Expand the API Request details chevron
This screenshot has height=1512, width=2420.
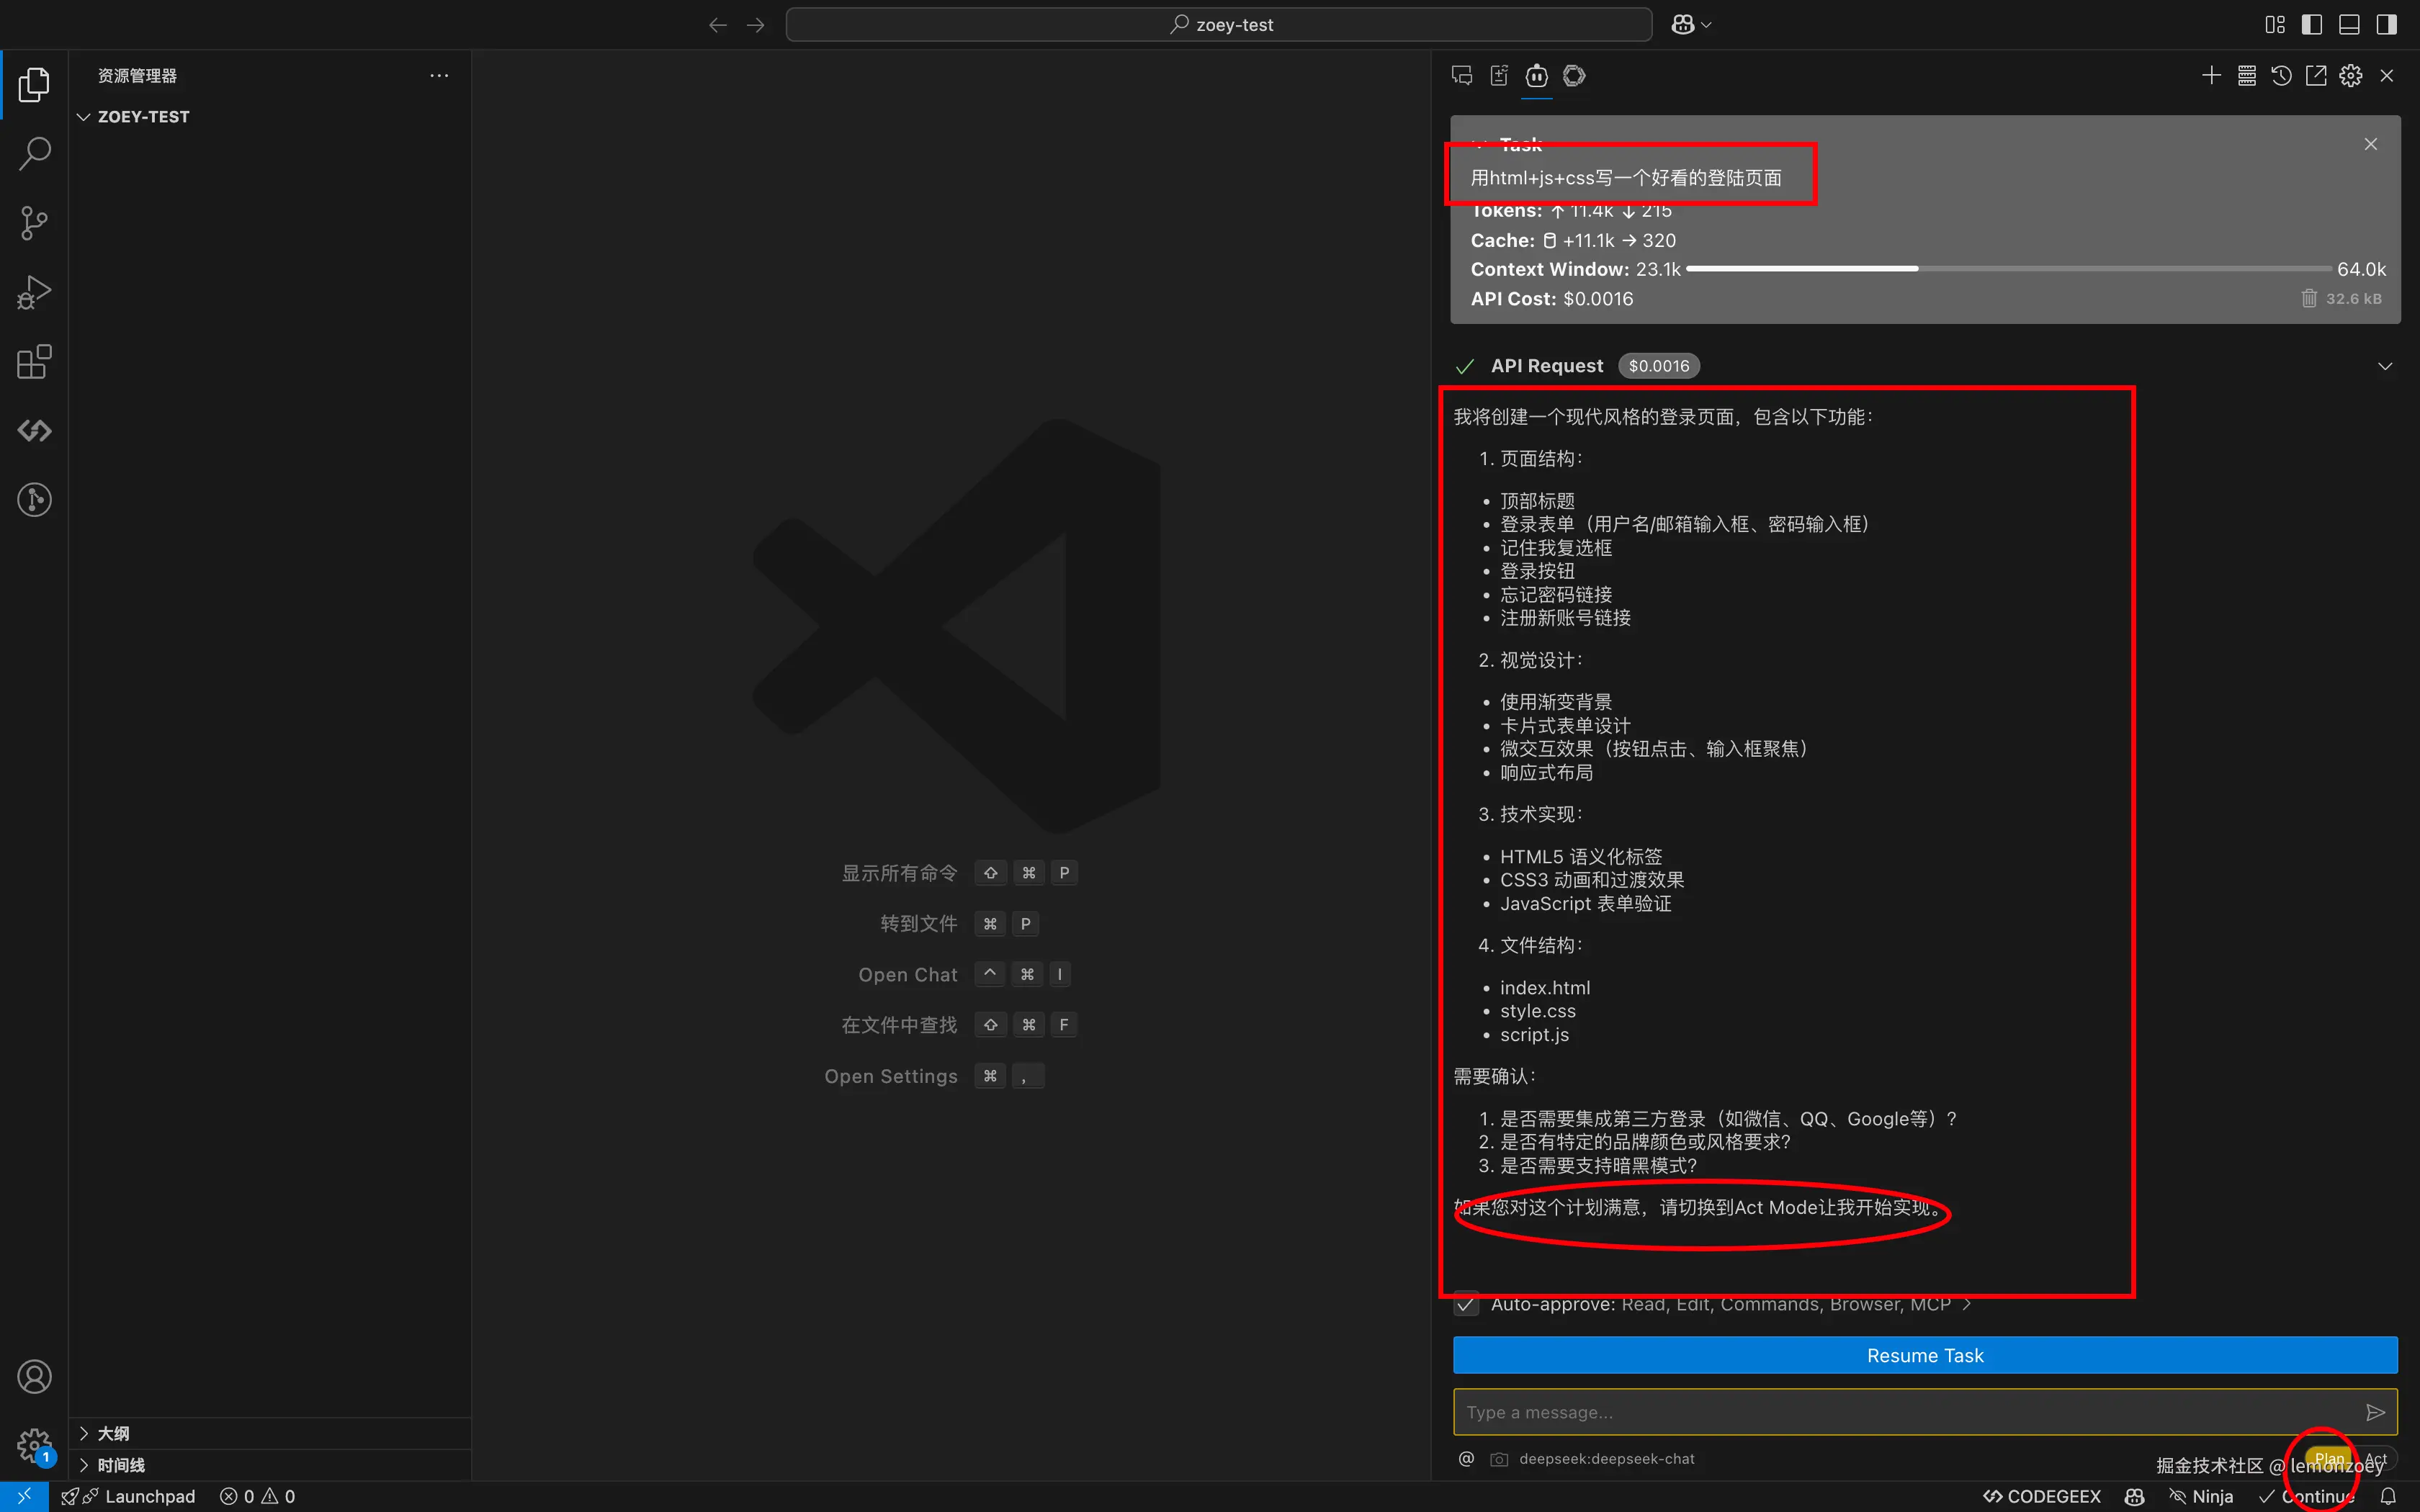click(2385, 366)
